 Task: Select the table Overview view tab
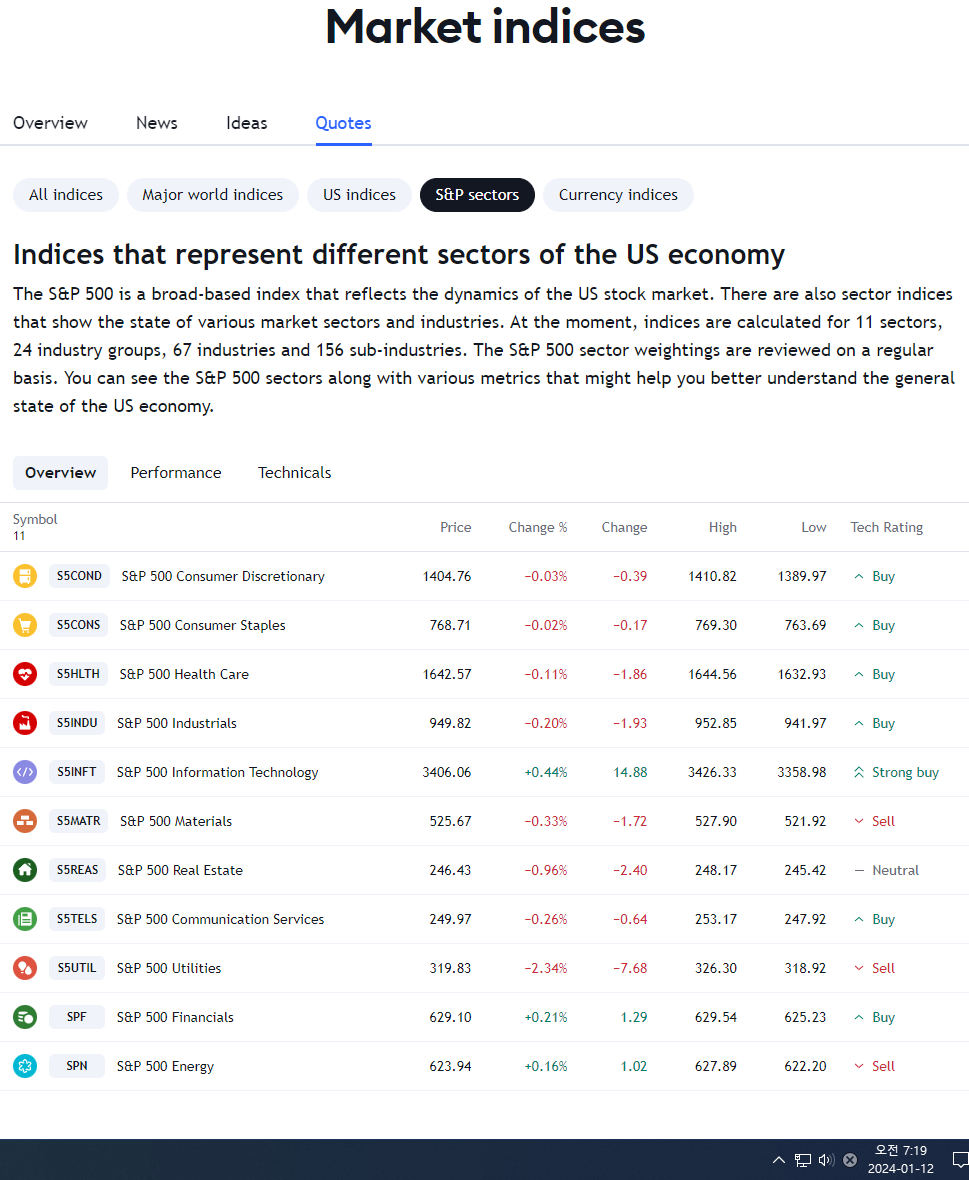(60, 473)
